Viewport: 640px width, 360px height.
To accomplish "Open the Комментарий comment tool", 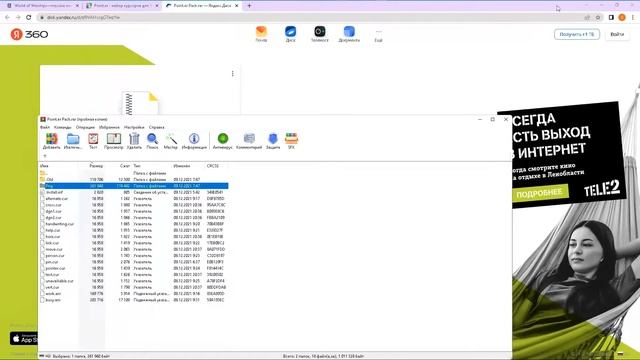I will 249,141.
